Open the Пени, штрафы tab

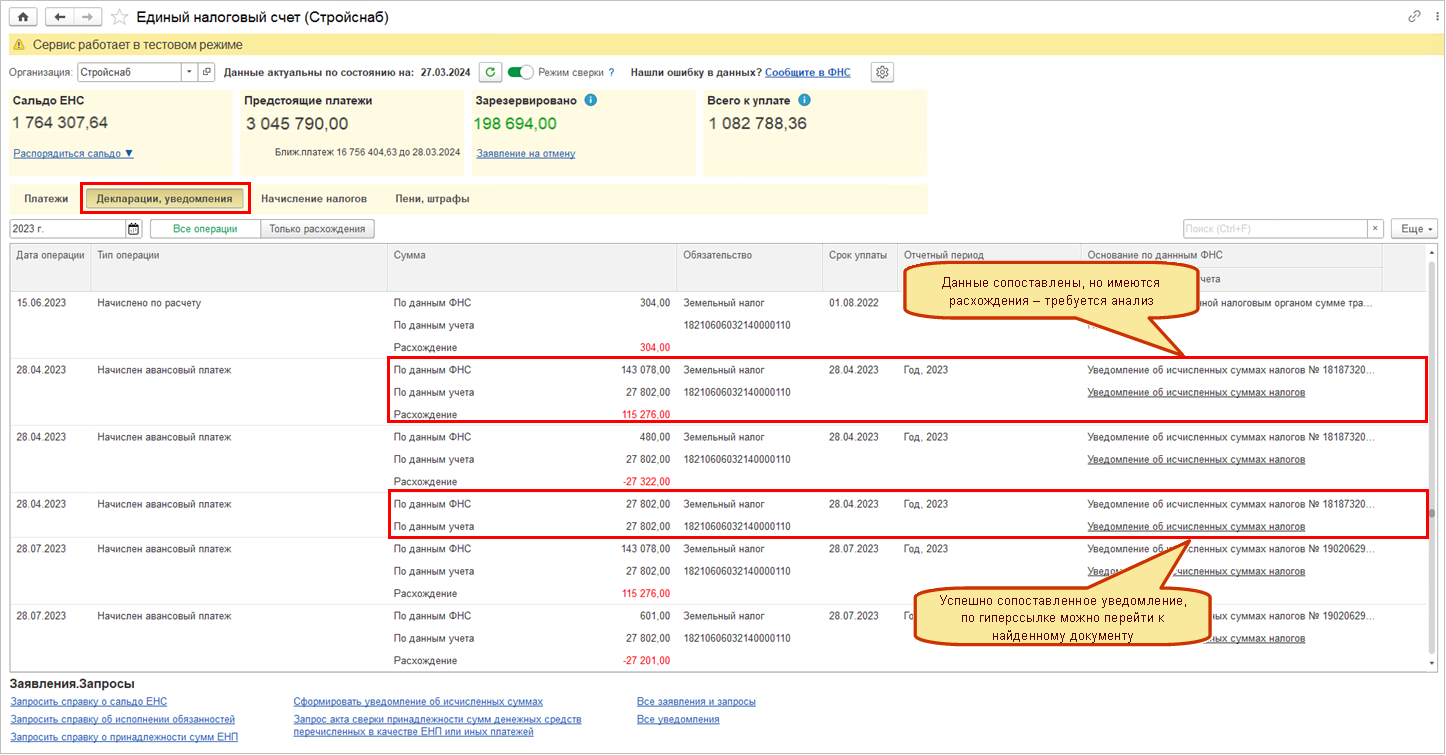tap(432, 199)
